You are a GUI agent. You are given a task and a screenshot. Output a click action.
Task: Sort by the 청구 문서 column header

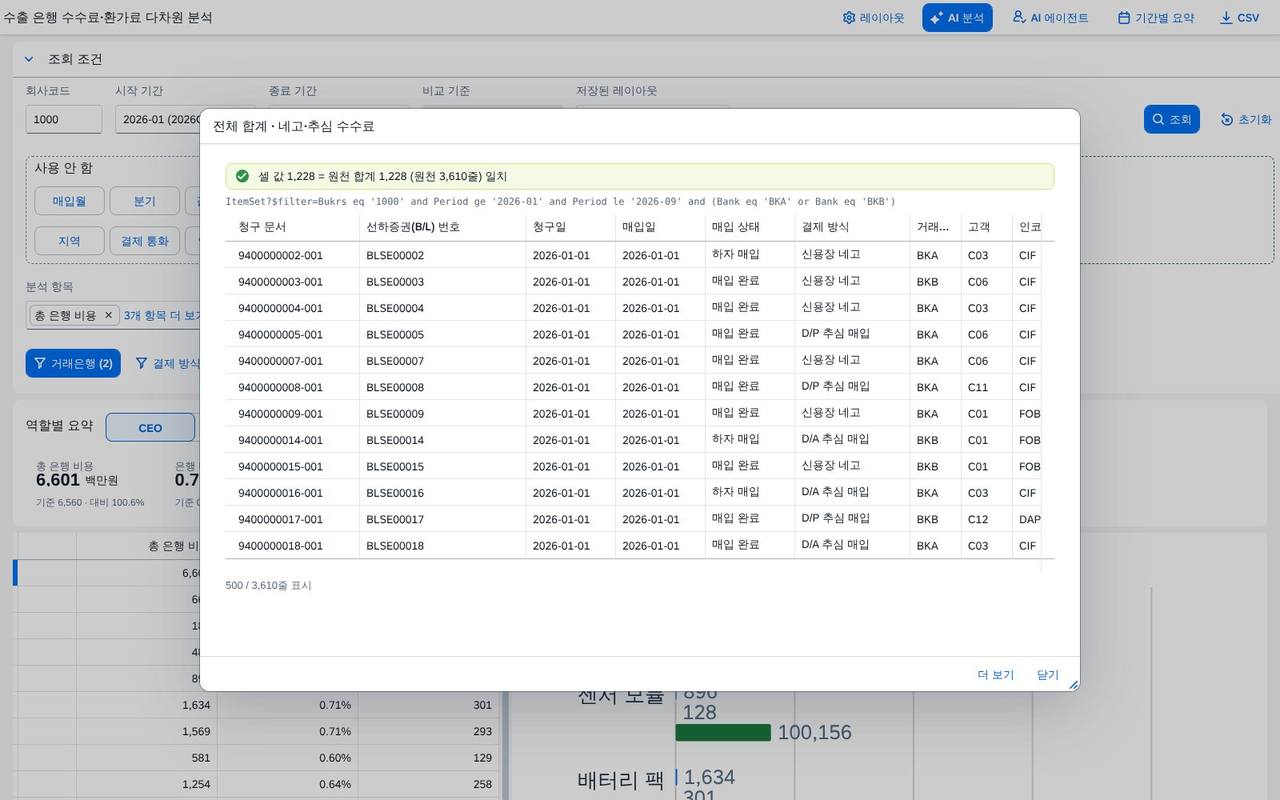coord(292,227)
